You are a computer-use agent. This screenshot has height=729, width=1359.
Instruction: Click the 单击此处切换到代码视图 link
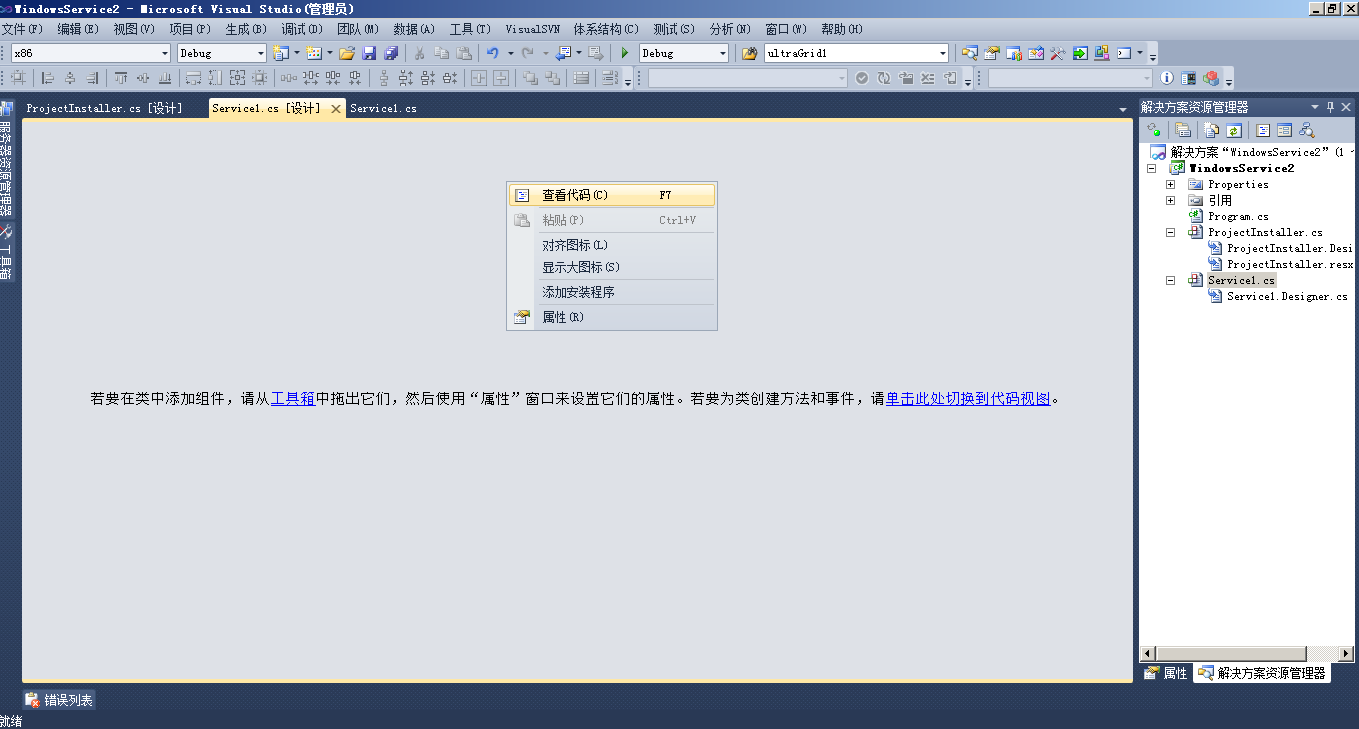(x=968, y=398)
